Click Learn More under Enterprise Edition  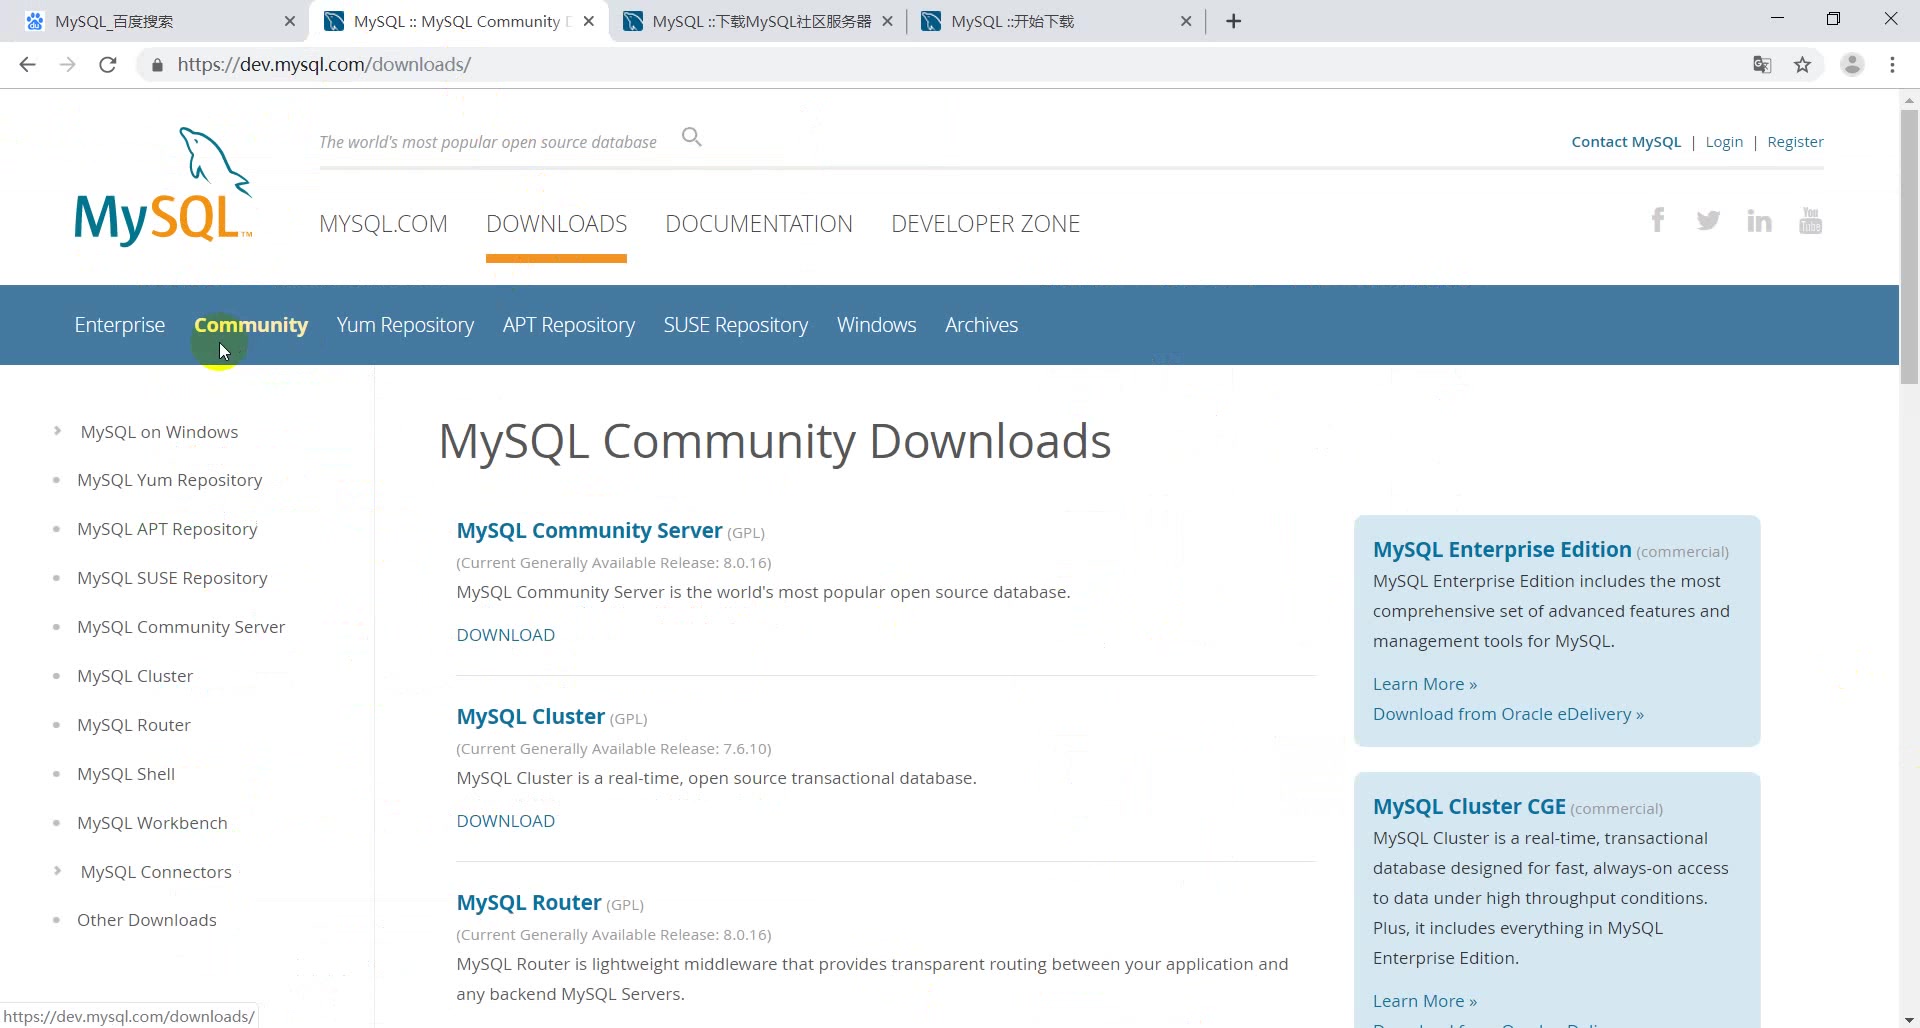tap(1425, 684)
